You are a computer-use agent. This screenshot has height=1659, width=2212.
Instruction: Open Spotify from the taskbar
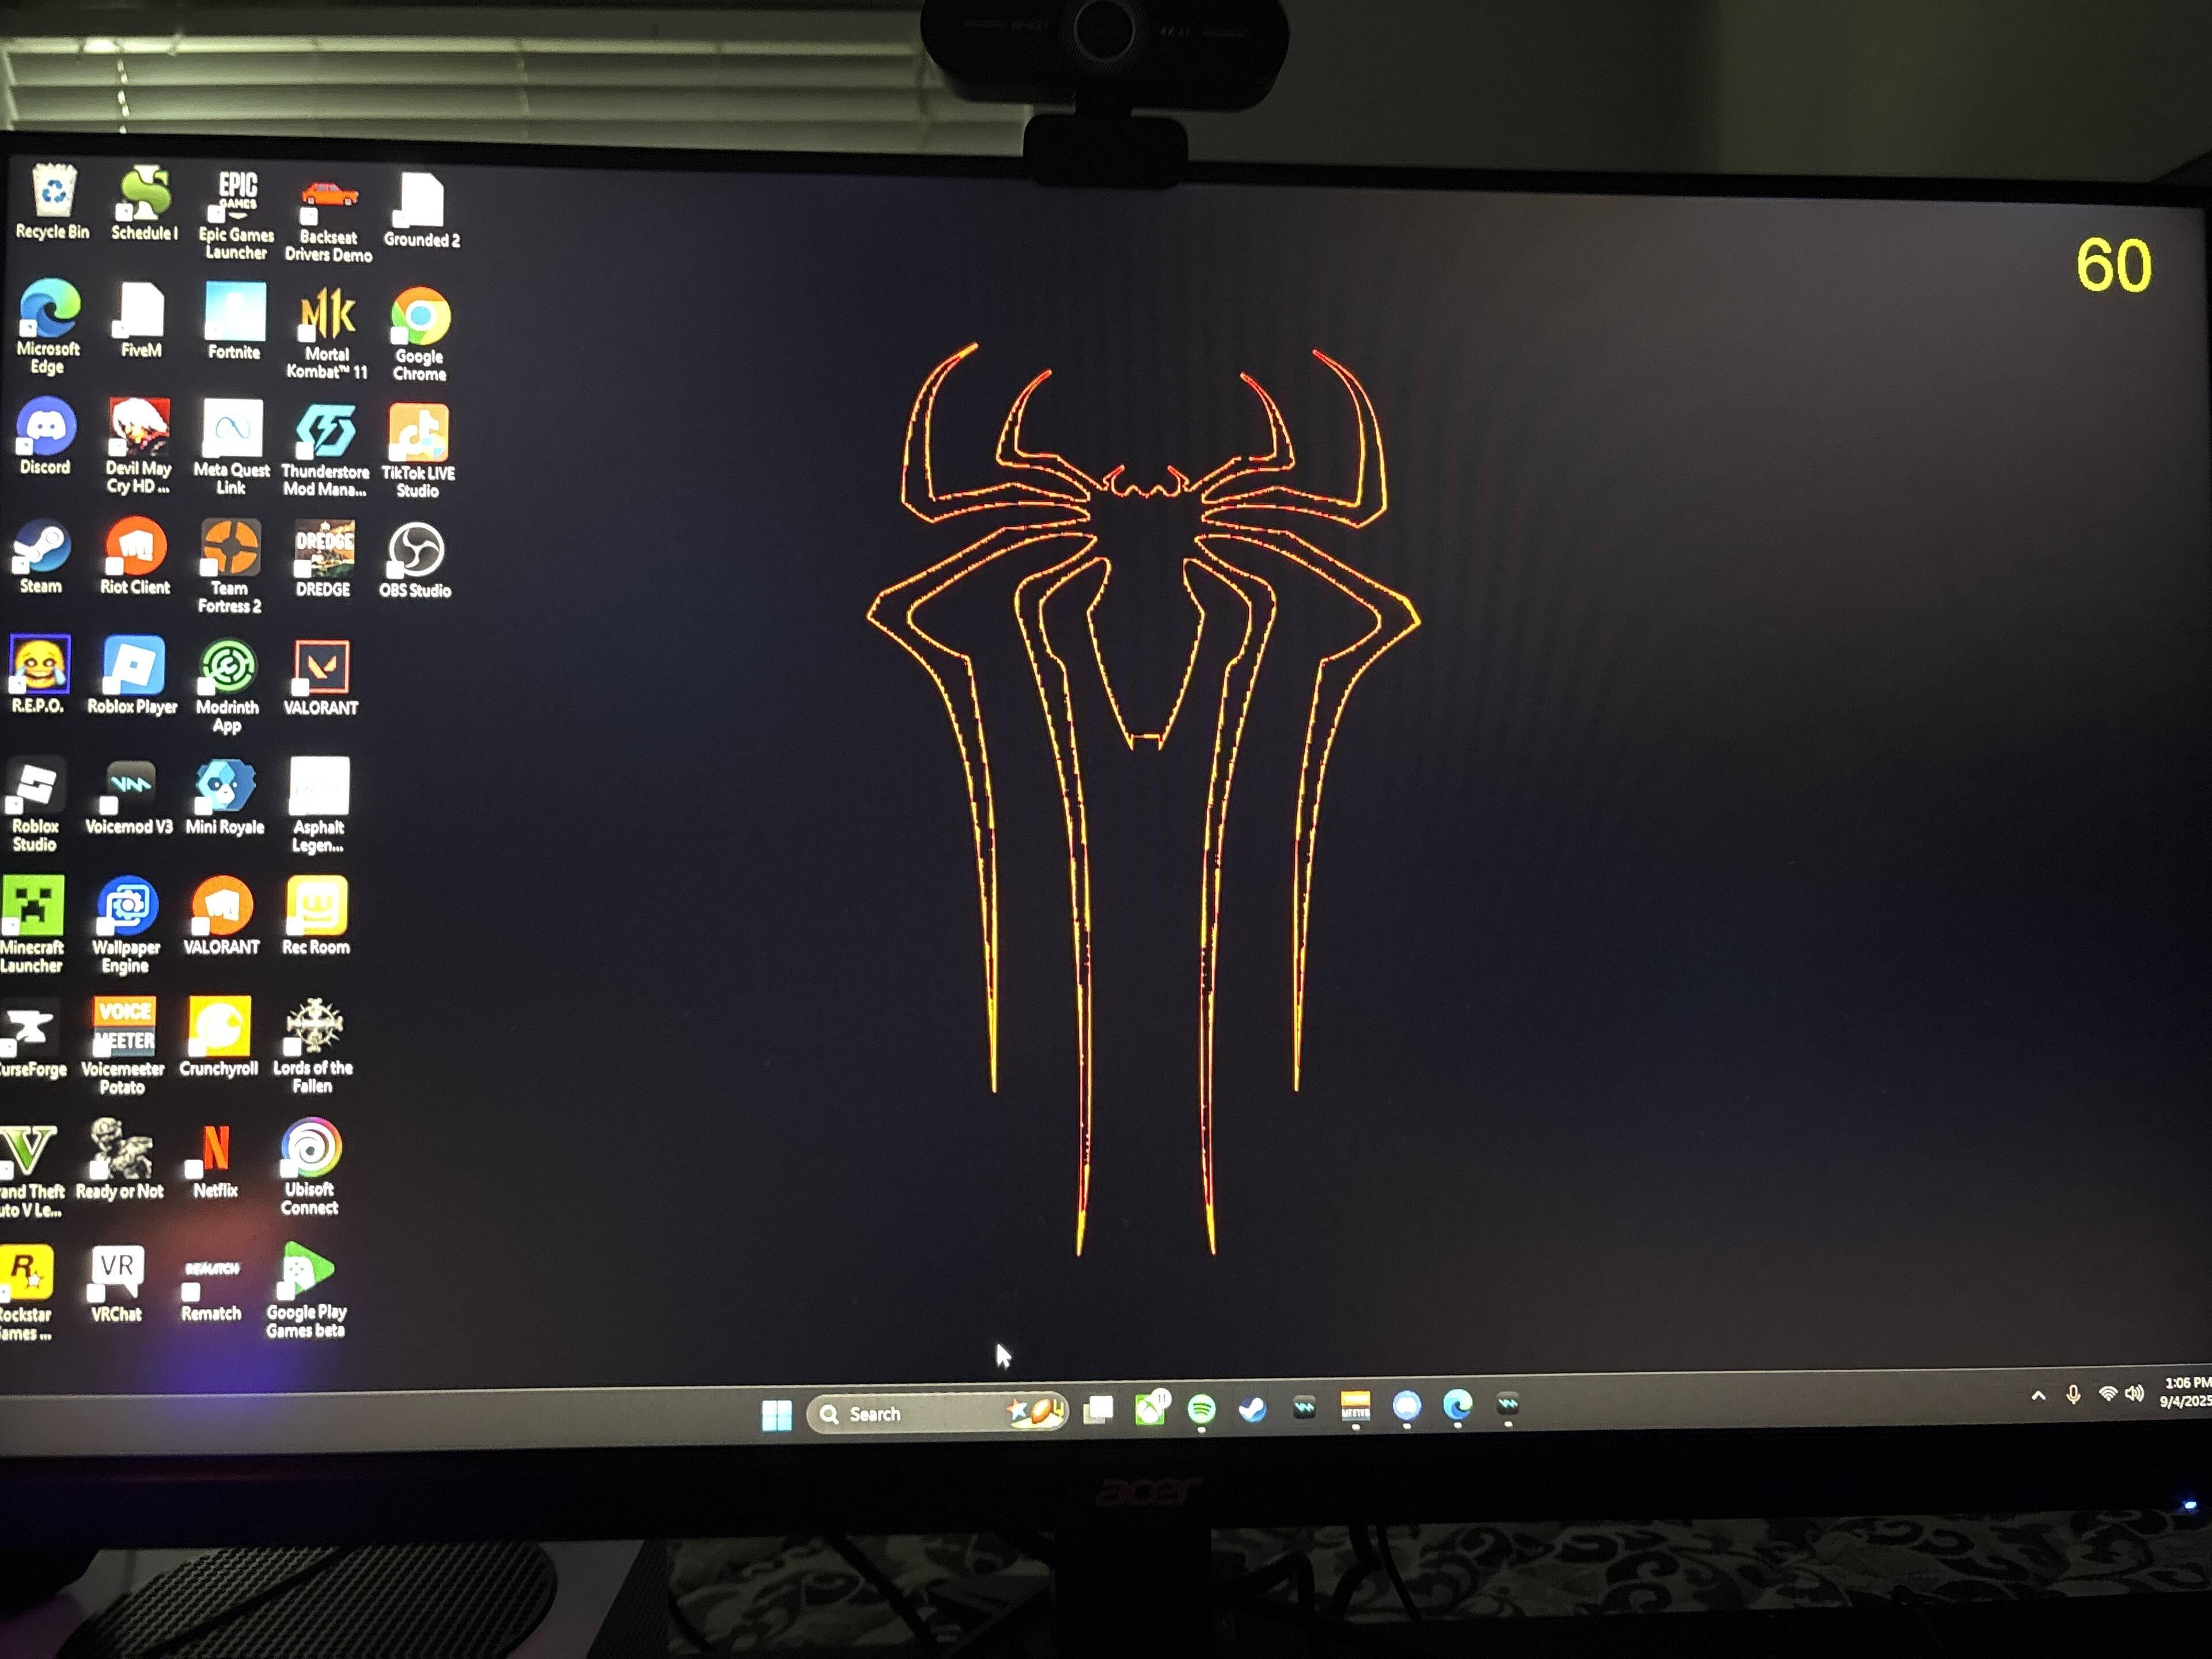[x=1201, y=1408]
